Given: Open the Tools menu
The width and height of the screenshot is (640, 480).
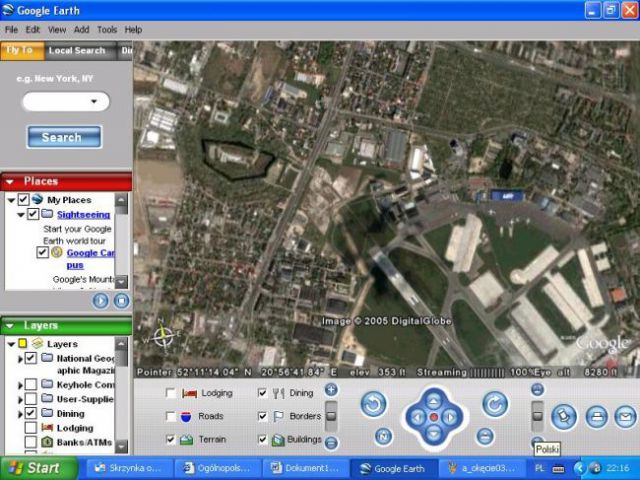Looking at the screenshot, I should click(x=107, y=29).
